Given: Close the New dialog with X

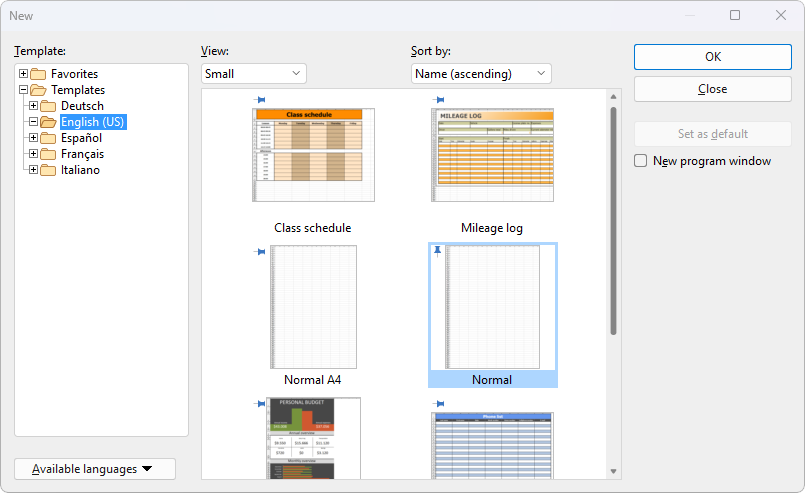Looking at the screenshot, I should click(781, 15).
